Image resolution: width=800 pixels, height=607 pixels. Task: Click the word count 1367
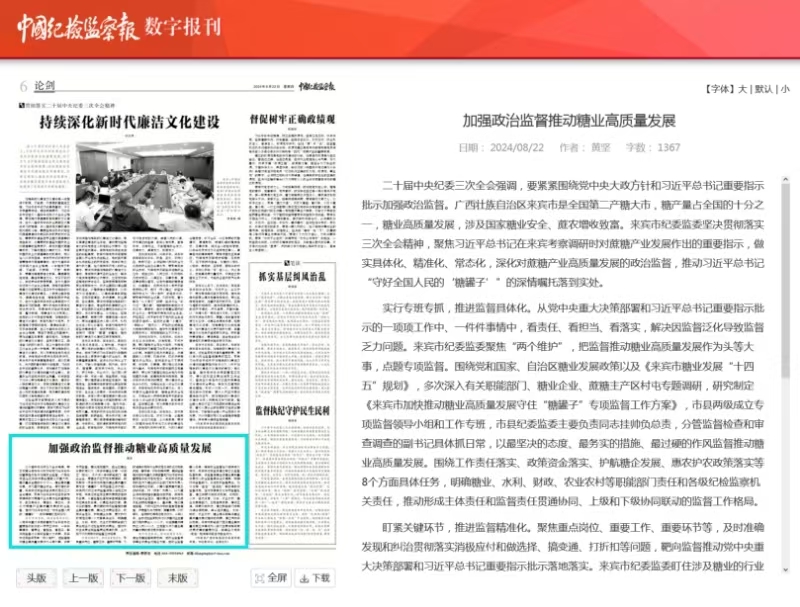coord(669,147)
